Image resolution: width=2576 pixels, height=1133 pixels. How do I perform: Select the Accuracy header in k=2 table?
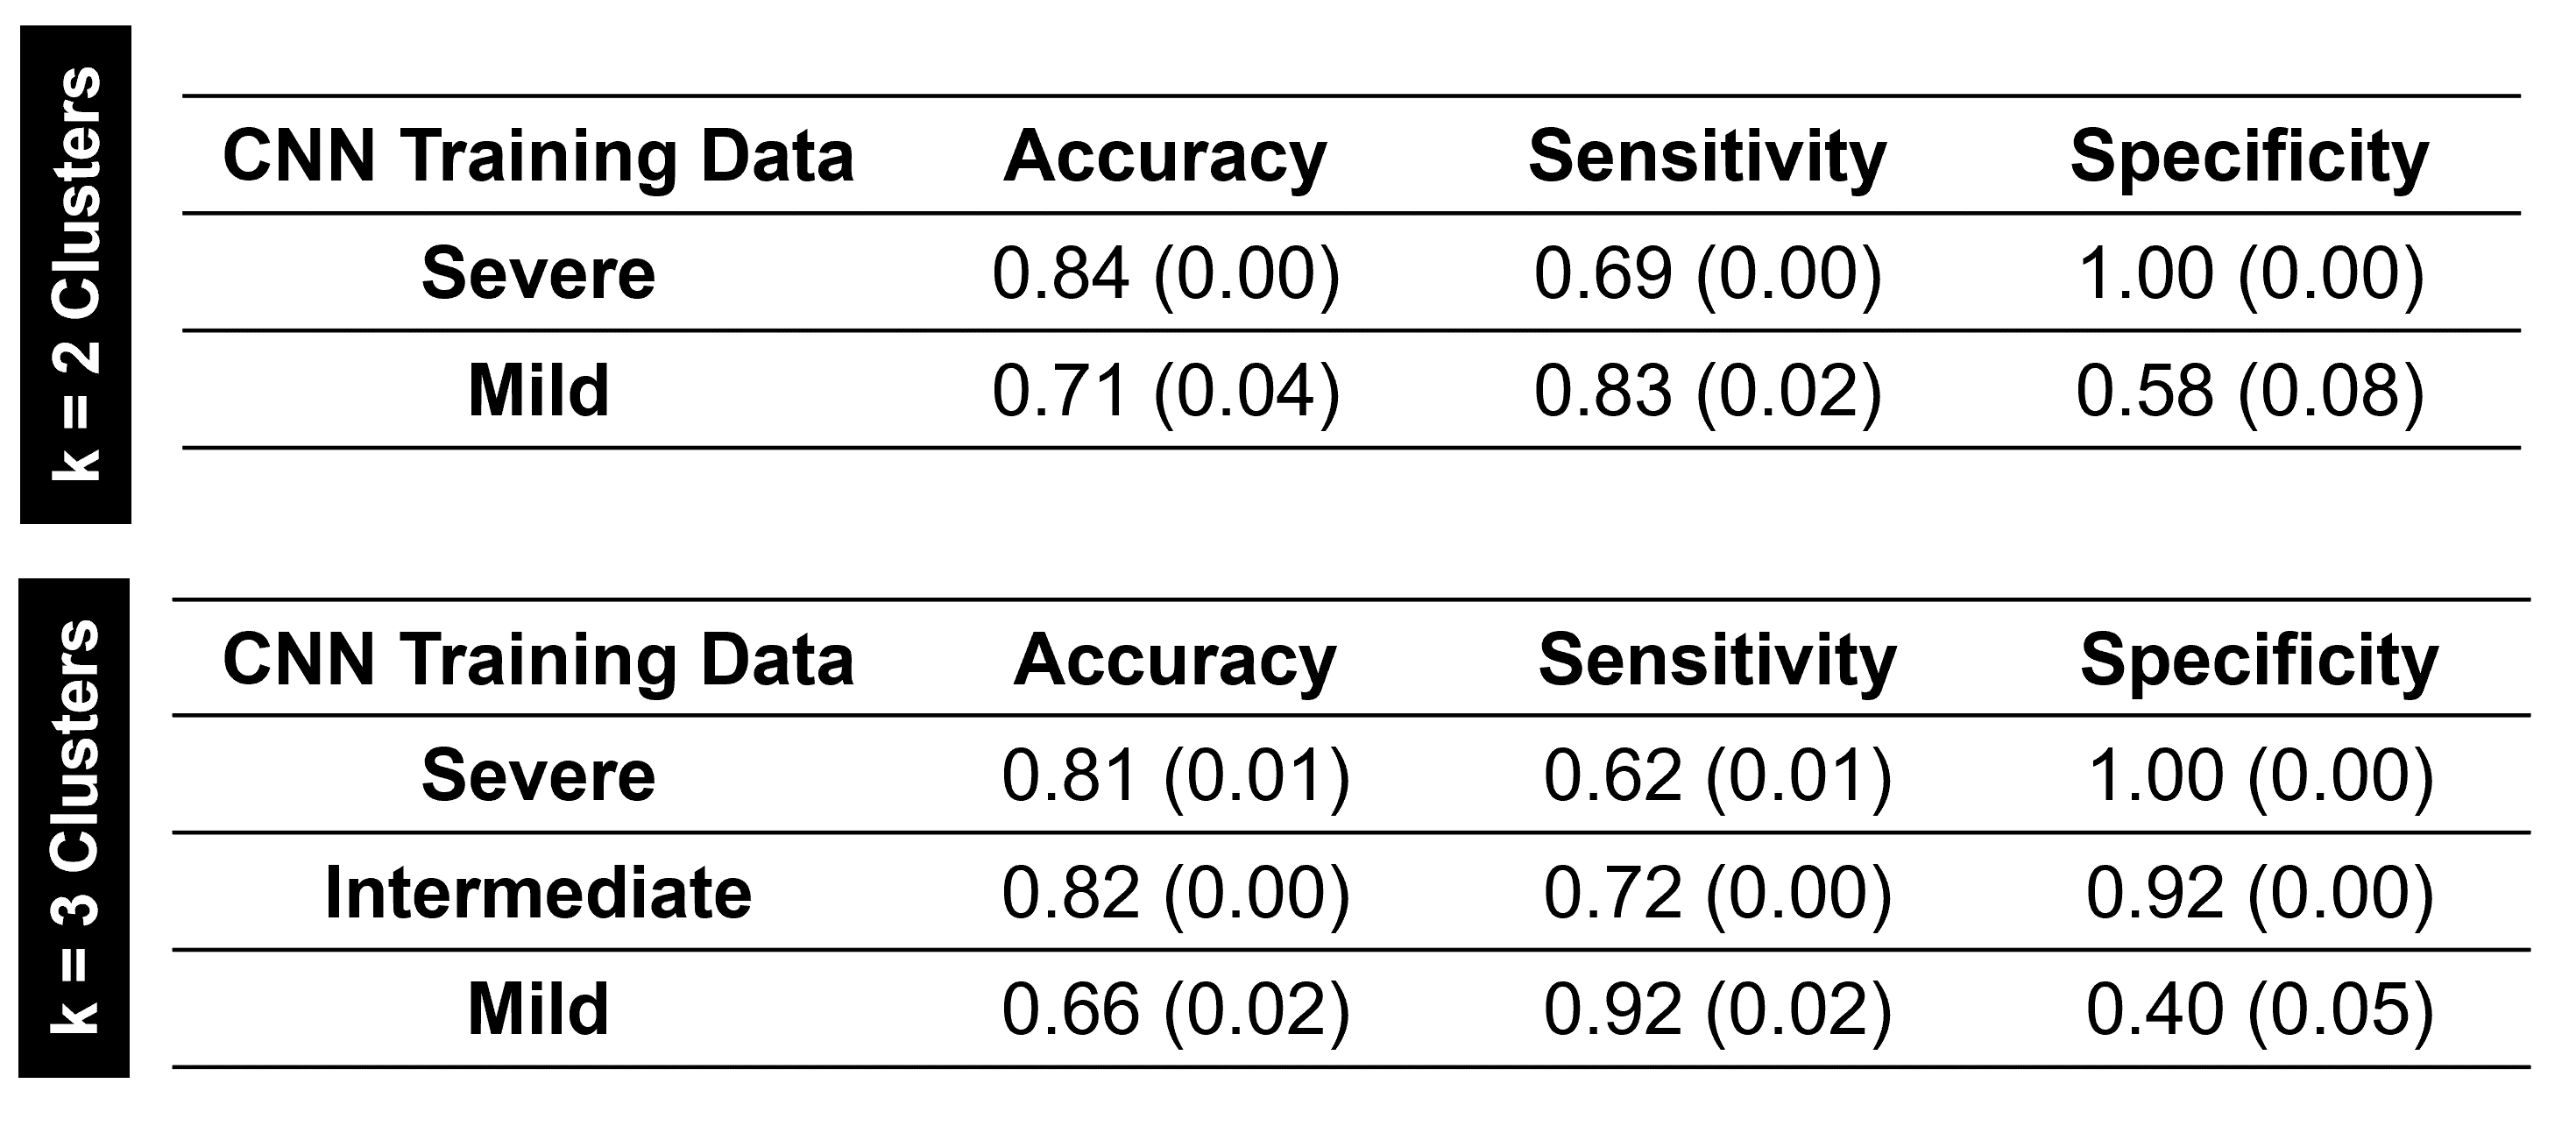coord(1165,157)
